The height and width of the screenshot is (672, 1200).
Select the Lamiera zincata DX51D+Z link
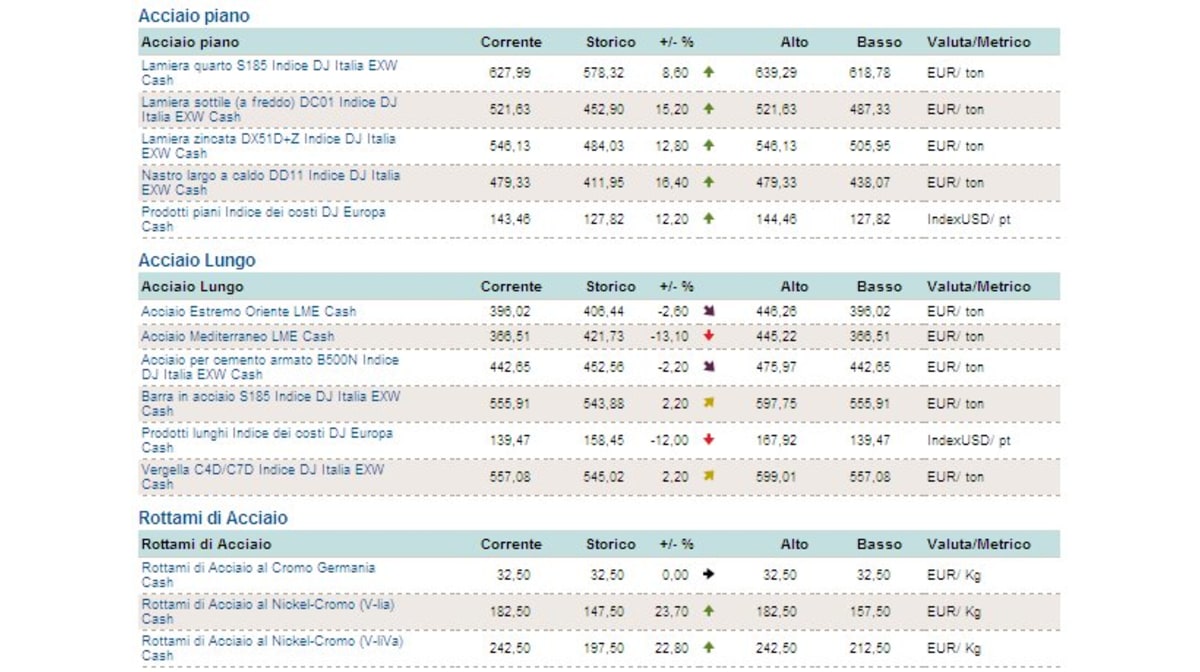coord(262,144)
